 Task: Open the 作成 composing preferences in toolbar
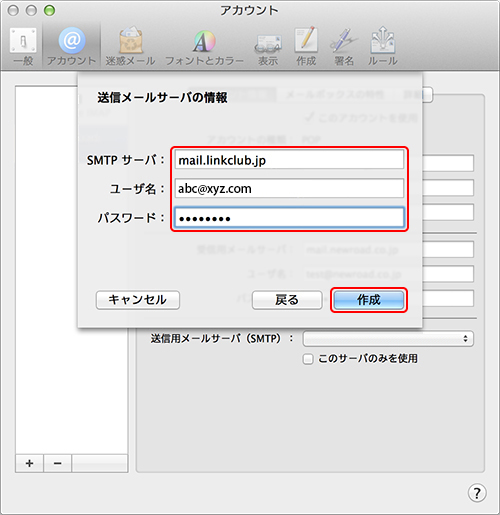(x=306, y=47)
